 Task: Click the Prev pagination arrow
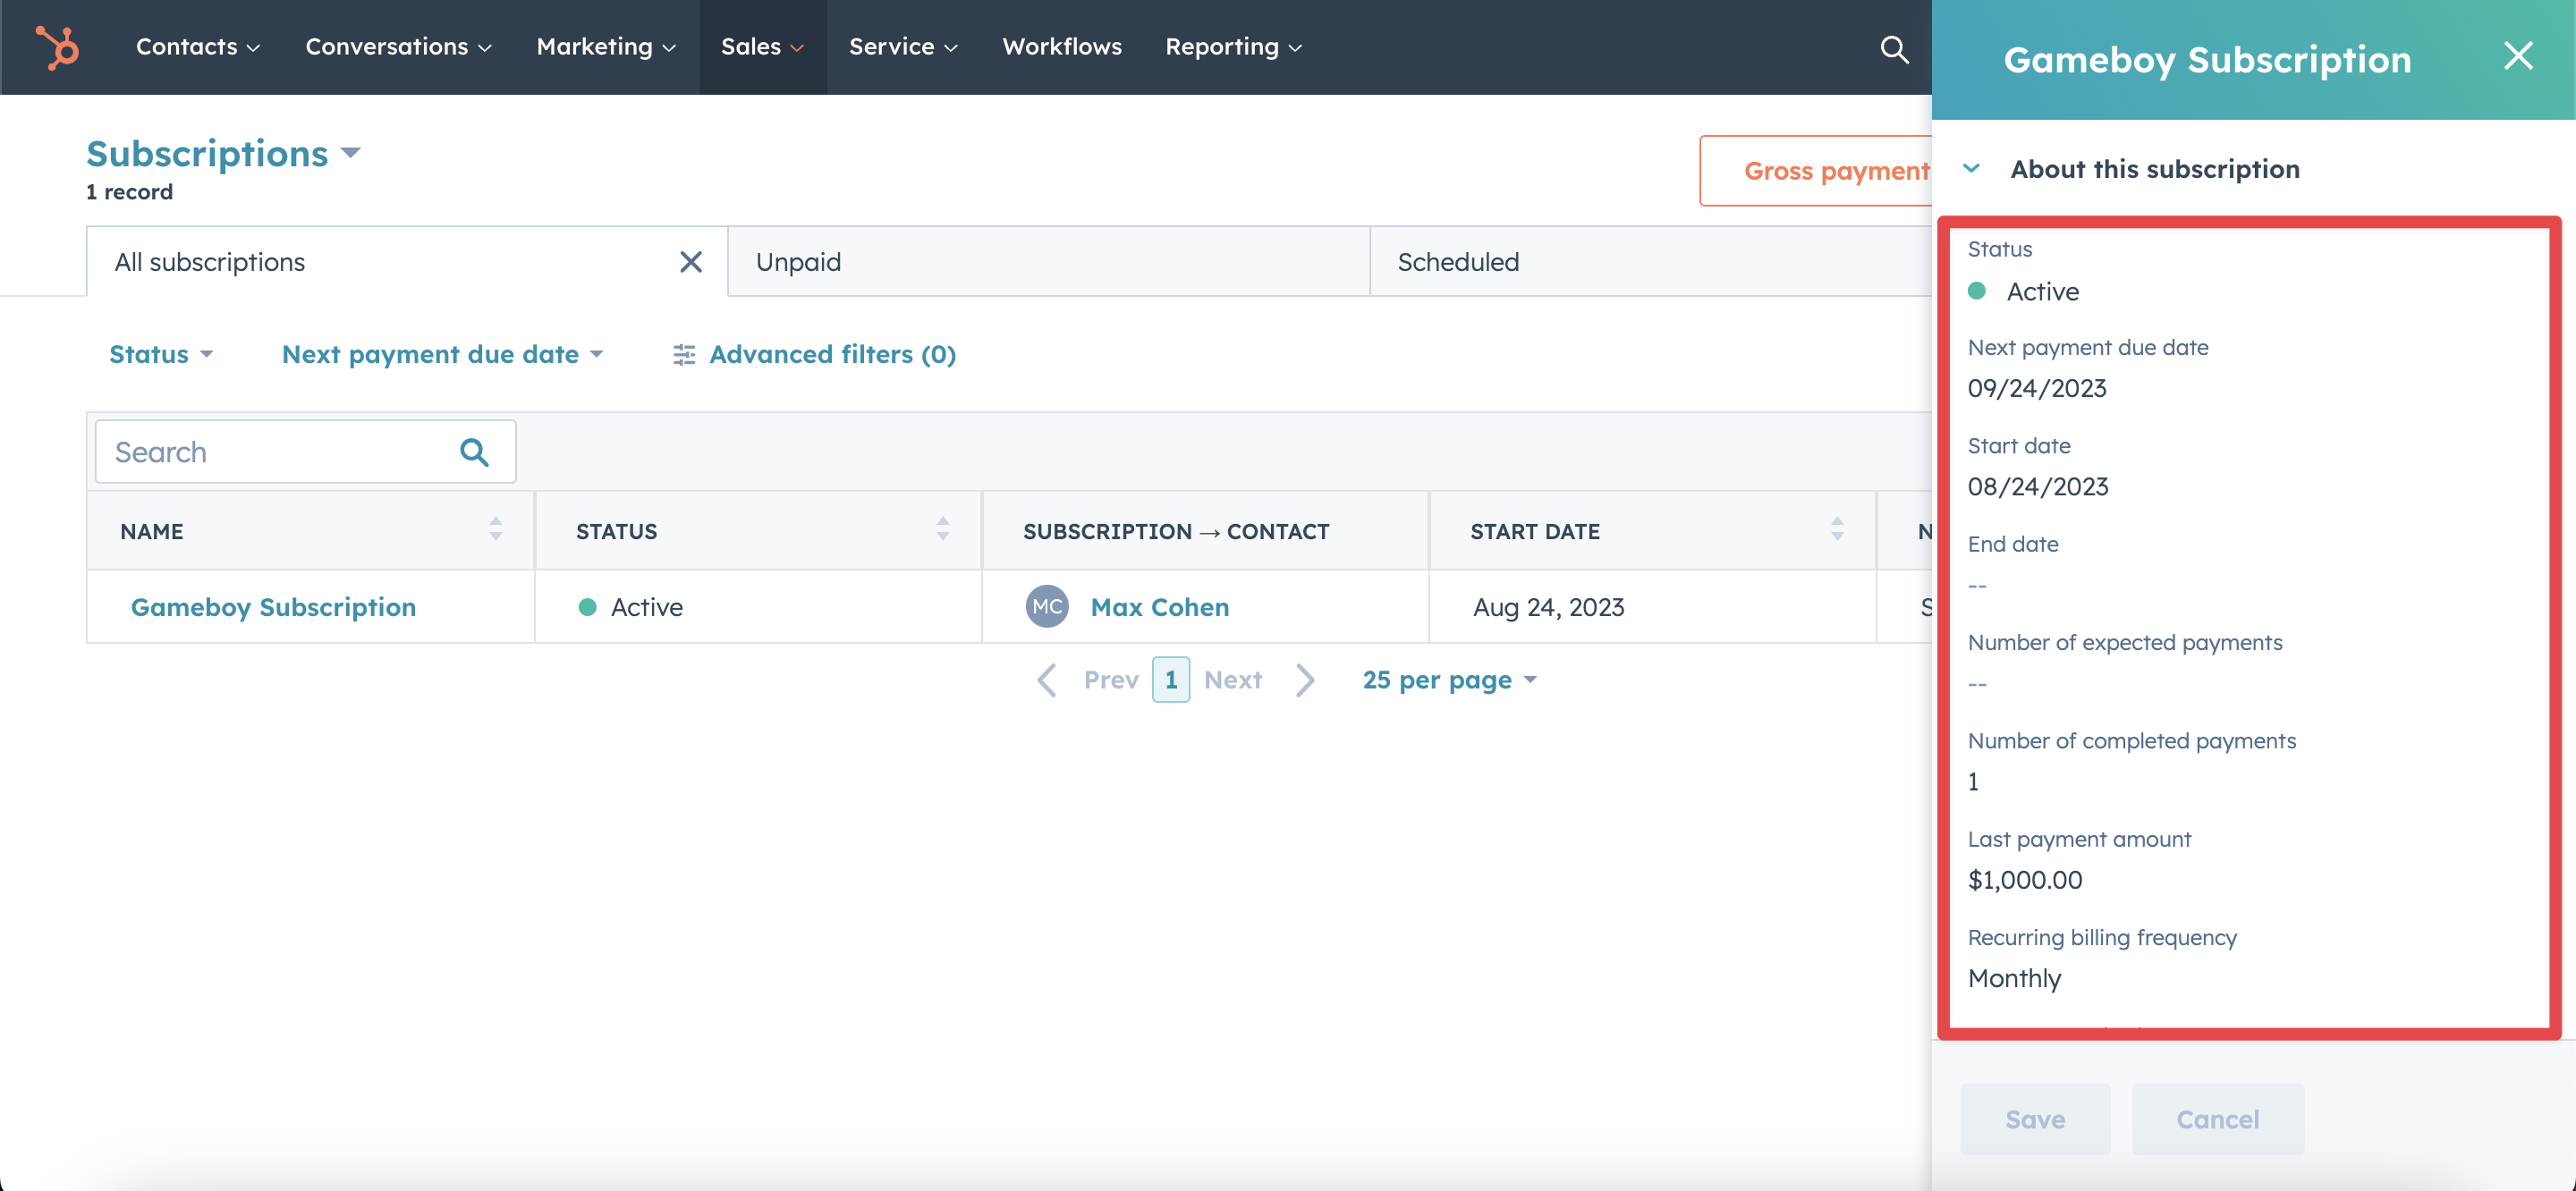1046,679
